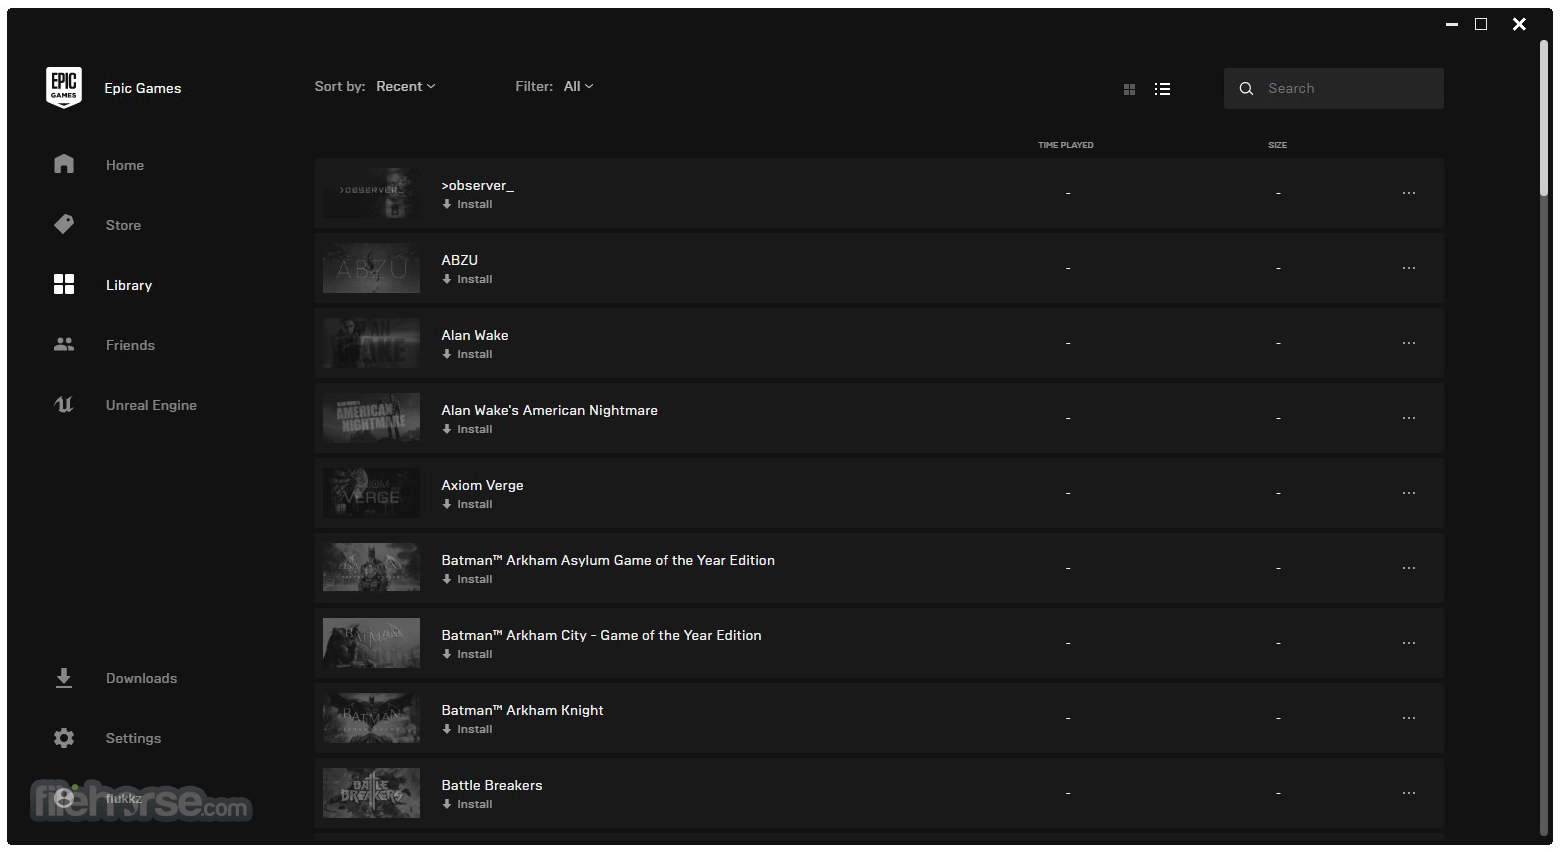
Task: Open options menu for >observer_
Action: (1409, 193)
